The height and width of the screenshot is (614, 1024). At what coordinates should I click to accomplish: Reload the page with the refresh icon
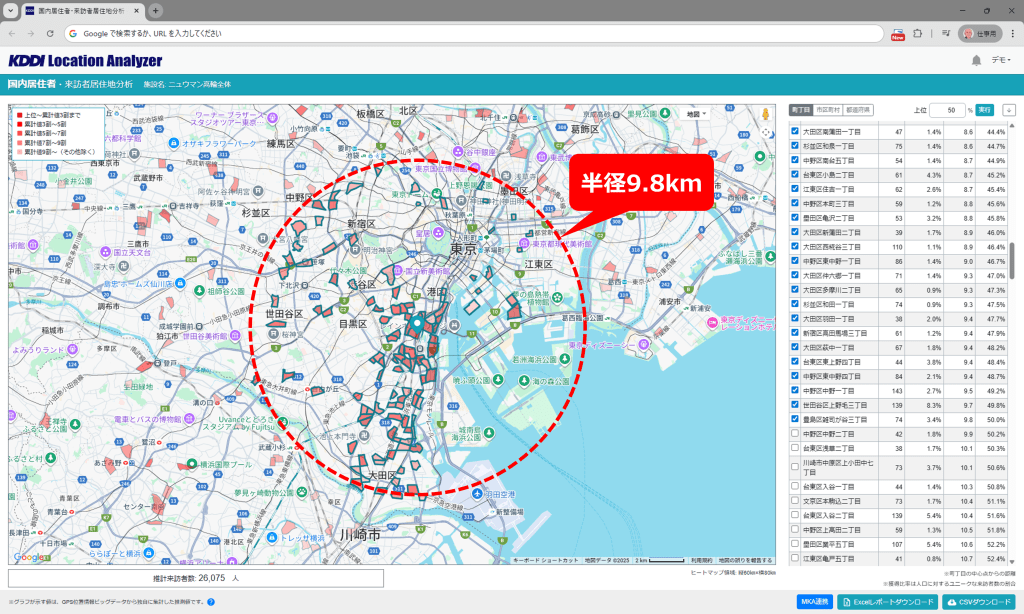50,33
